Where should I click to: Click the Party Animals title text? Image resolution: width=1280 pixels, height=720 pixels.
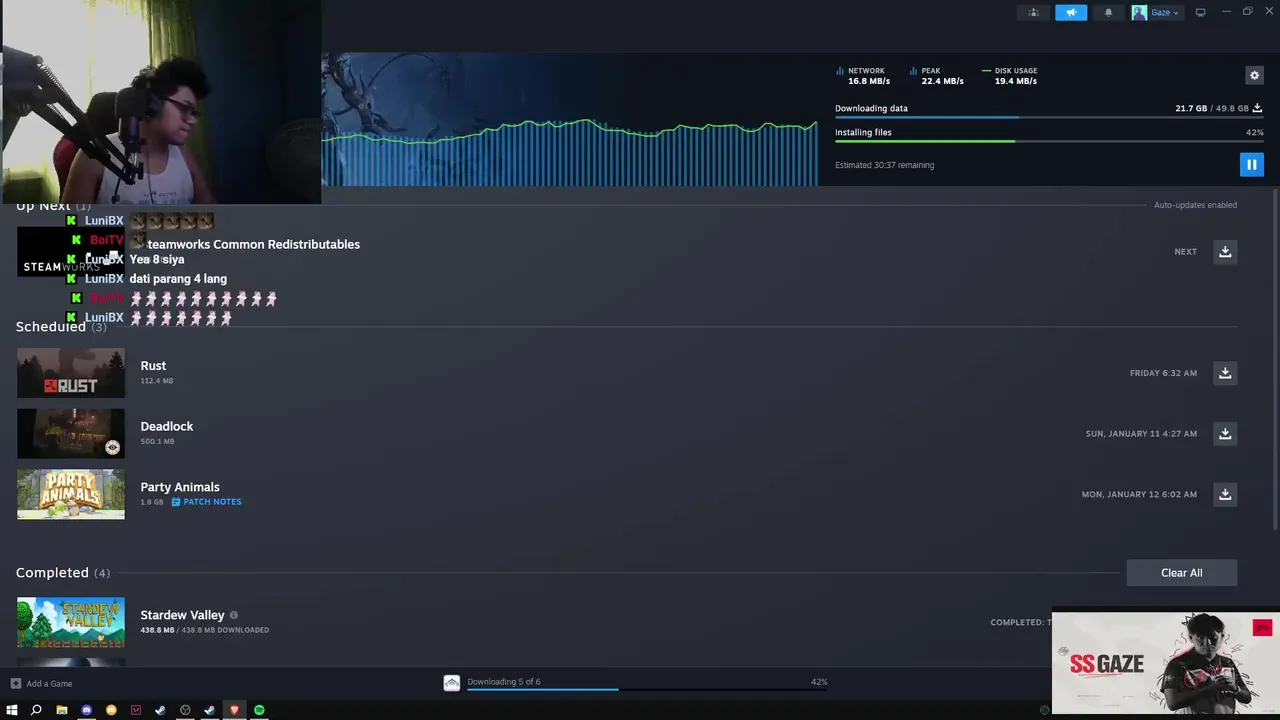point(180,487)
